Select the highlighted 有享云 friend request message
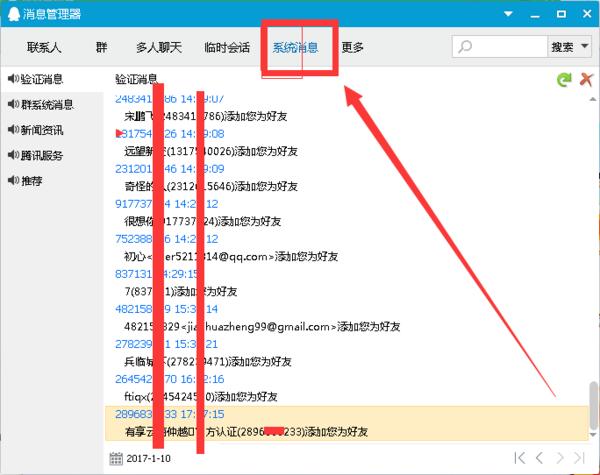The width and height of the screenshot is (600, 475). [x=246, y=432]
